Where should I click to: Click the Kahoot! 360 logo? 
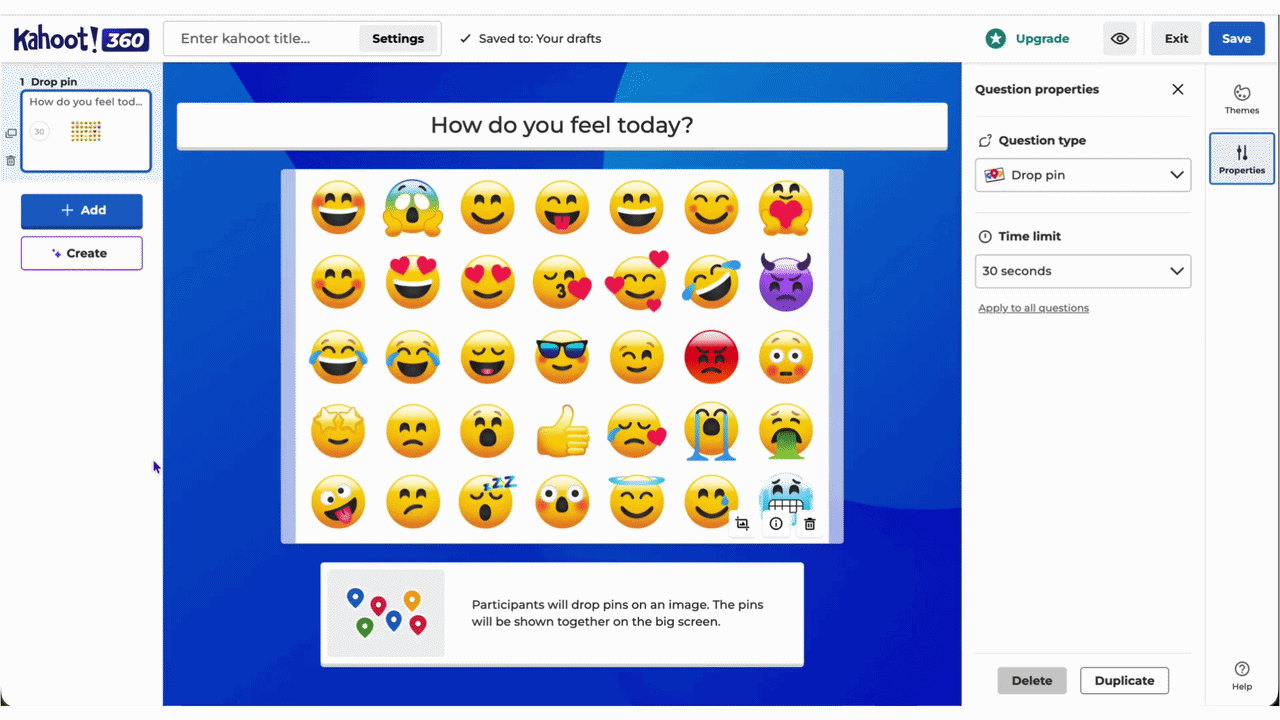coord(81,39)
